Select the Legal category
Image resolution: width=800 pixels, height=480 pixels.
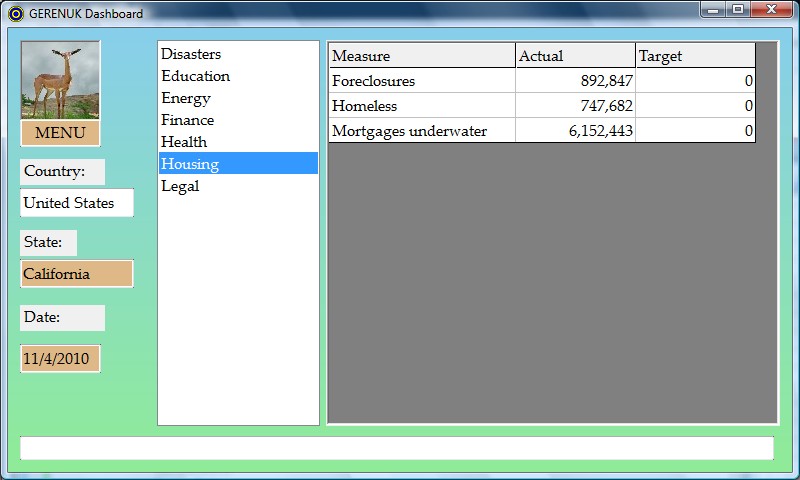[x=180, y=186]
